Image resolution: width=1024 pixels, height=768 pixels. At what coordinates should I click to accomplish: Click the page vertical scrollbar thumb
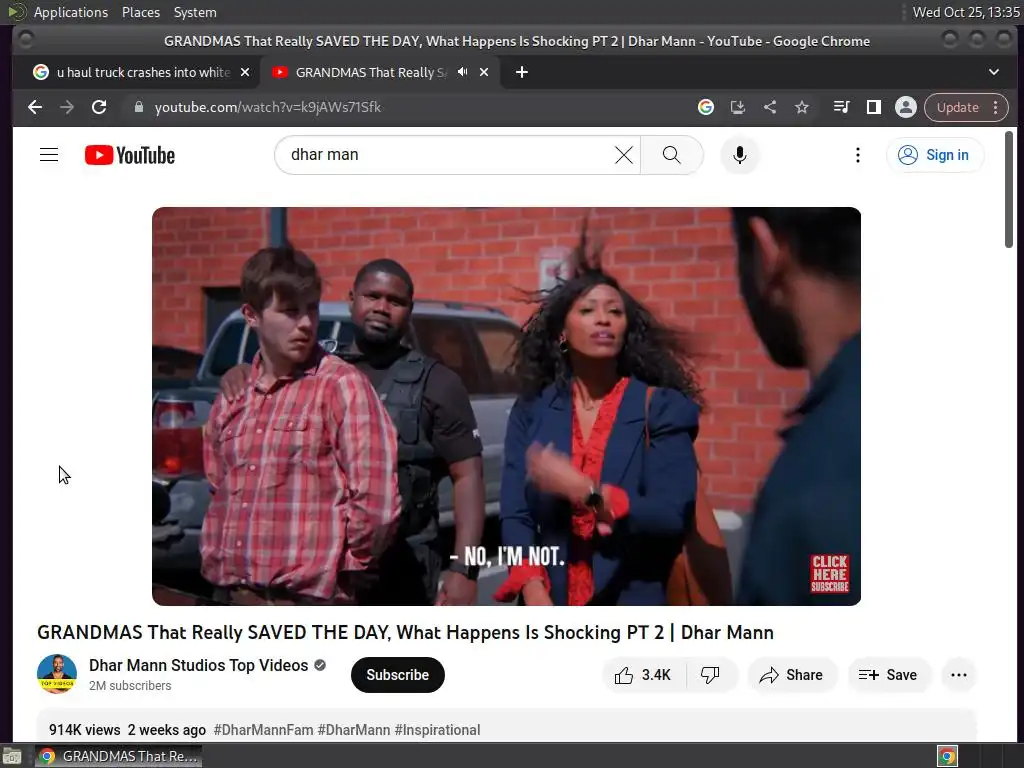point(1008,189)
